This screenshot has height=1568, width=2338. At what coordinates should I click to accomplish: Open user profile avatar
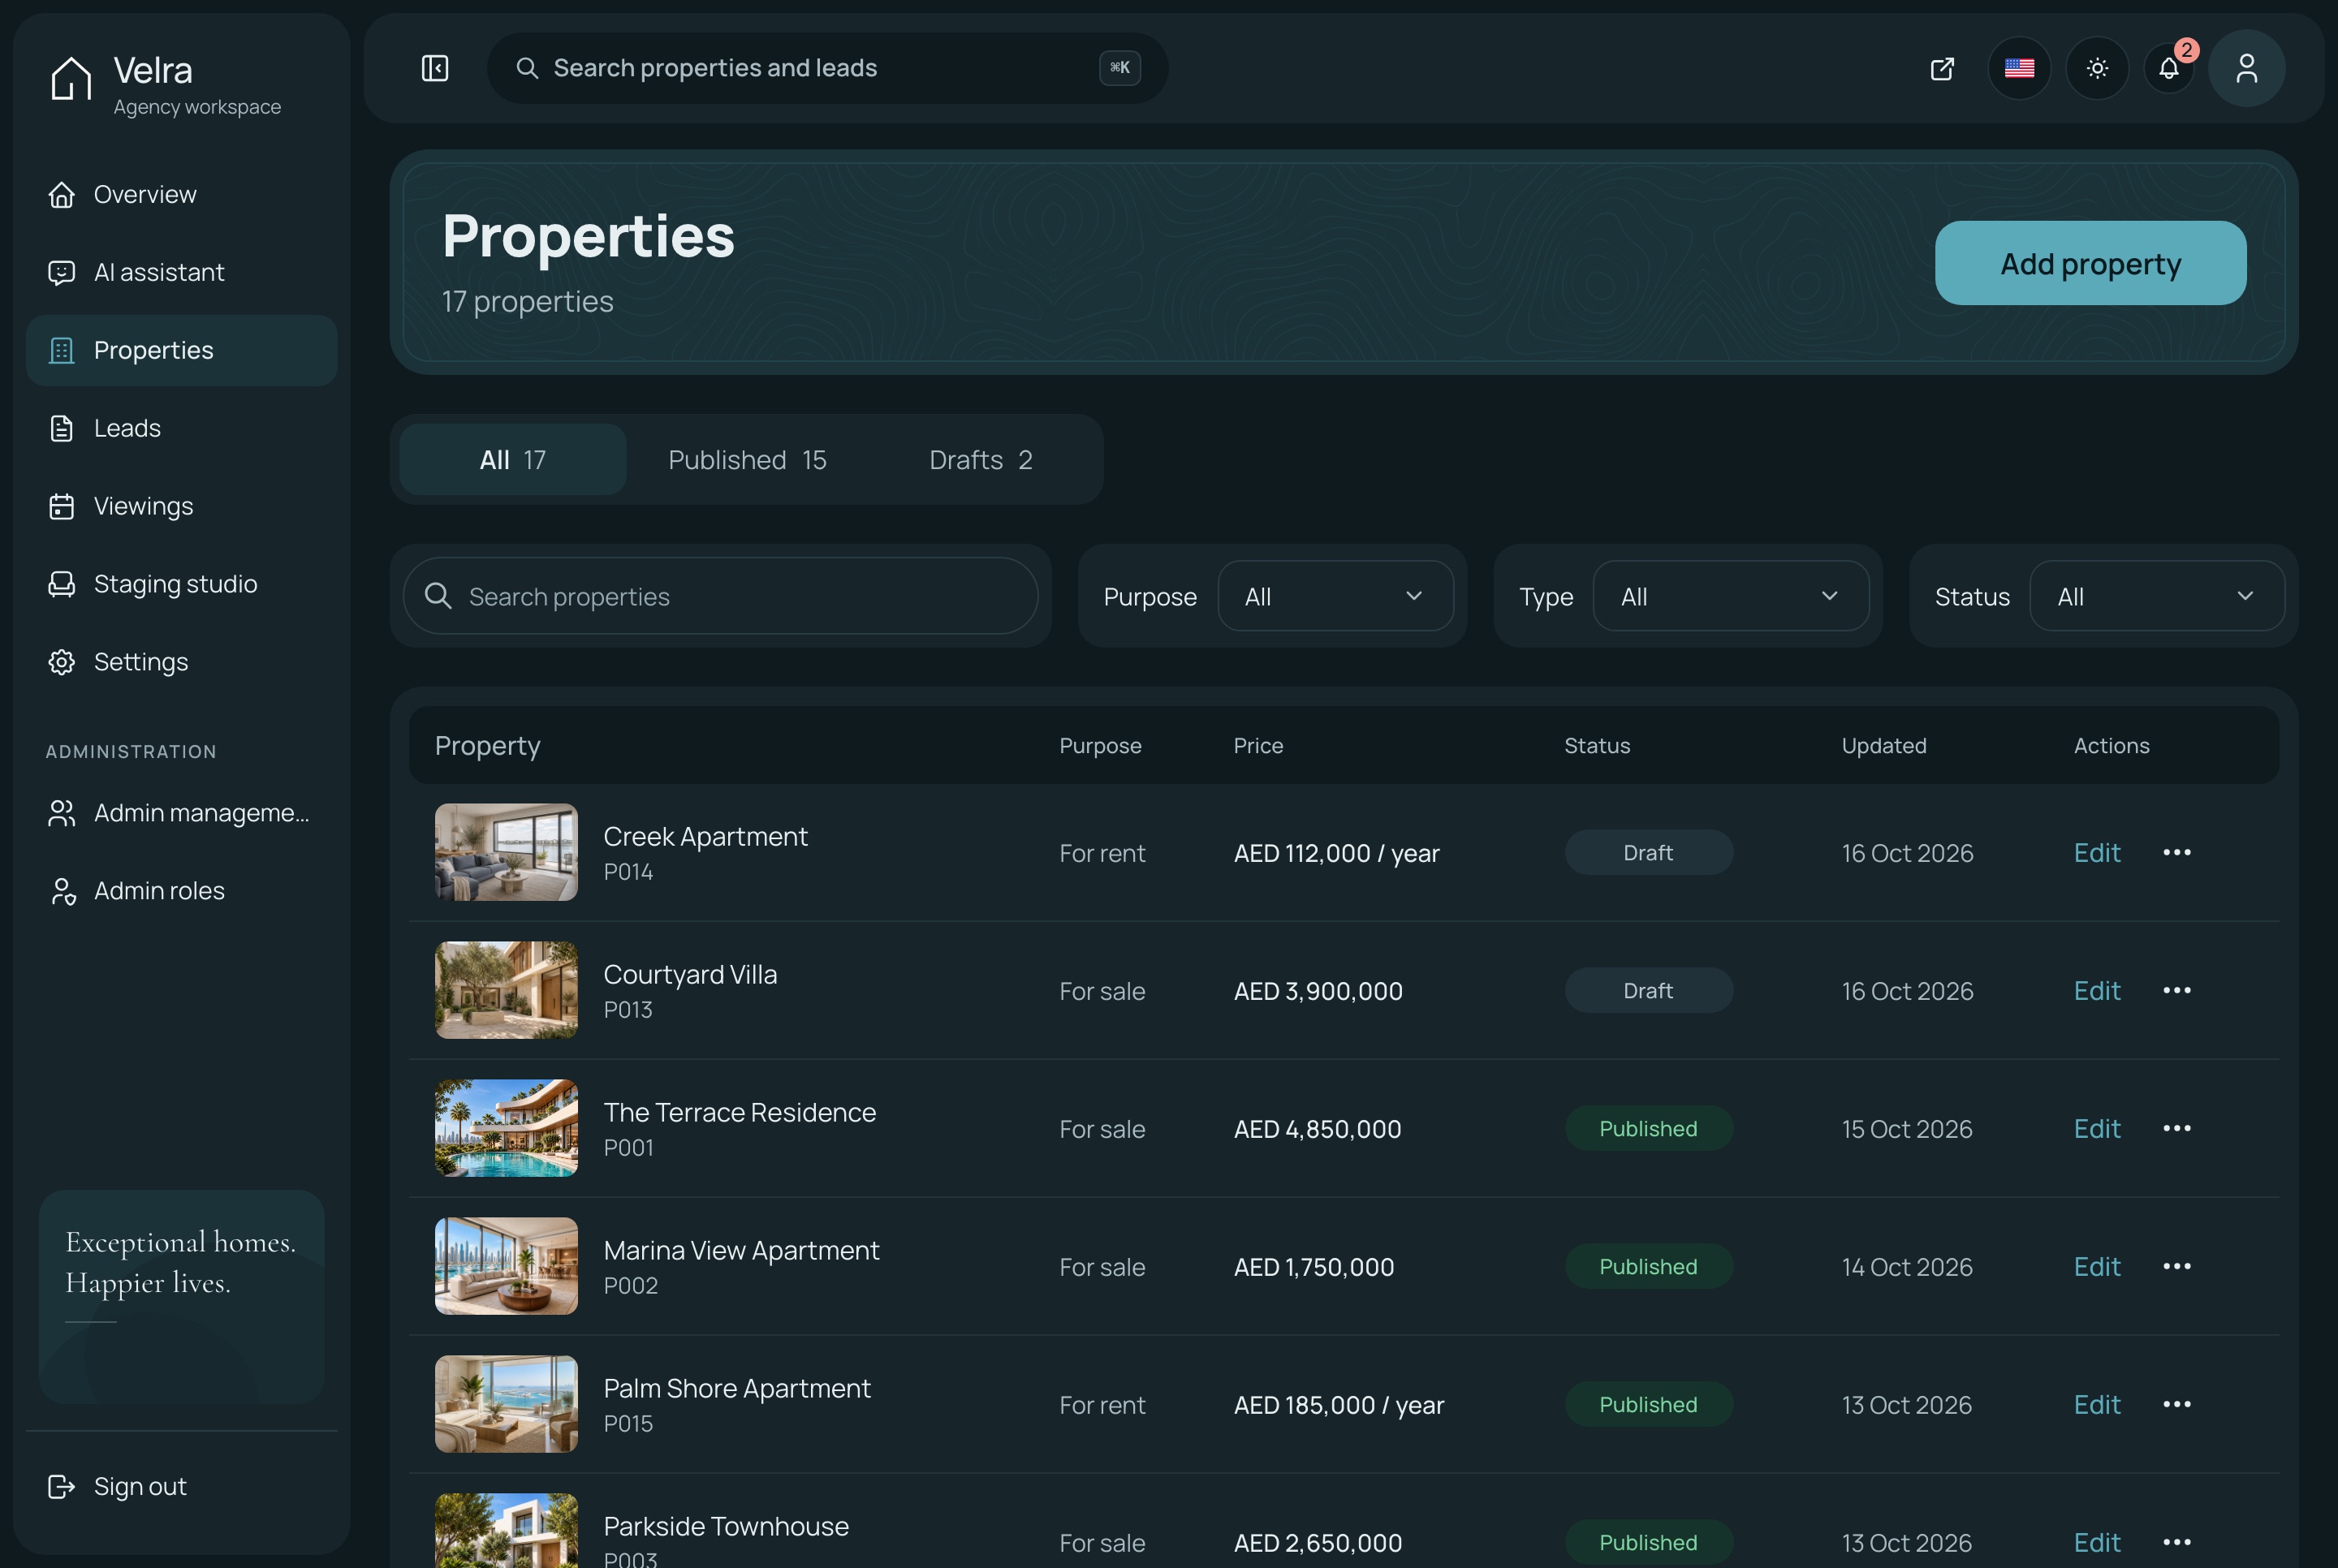2246,68
